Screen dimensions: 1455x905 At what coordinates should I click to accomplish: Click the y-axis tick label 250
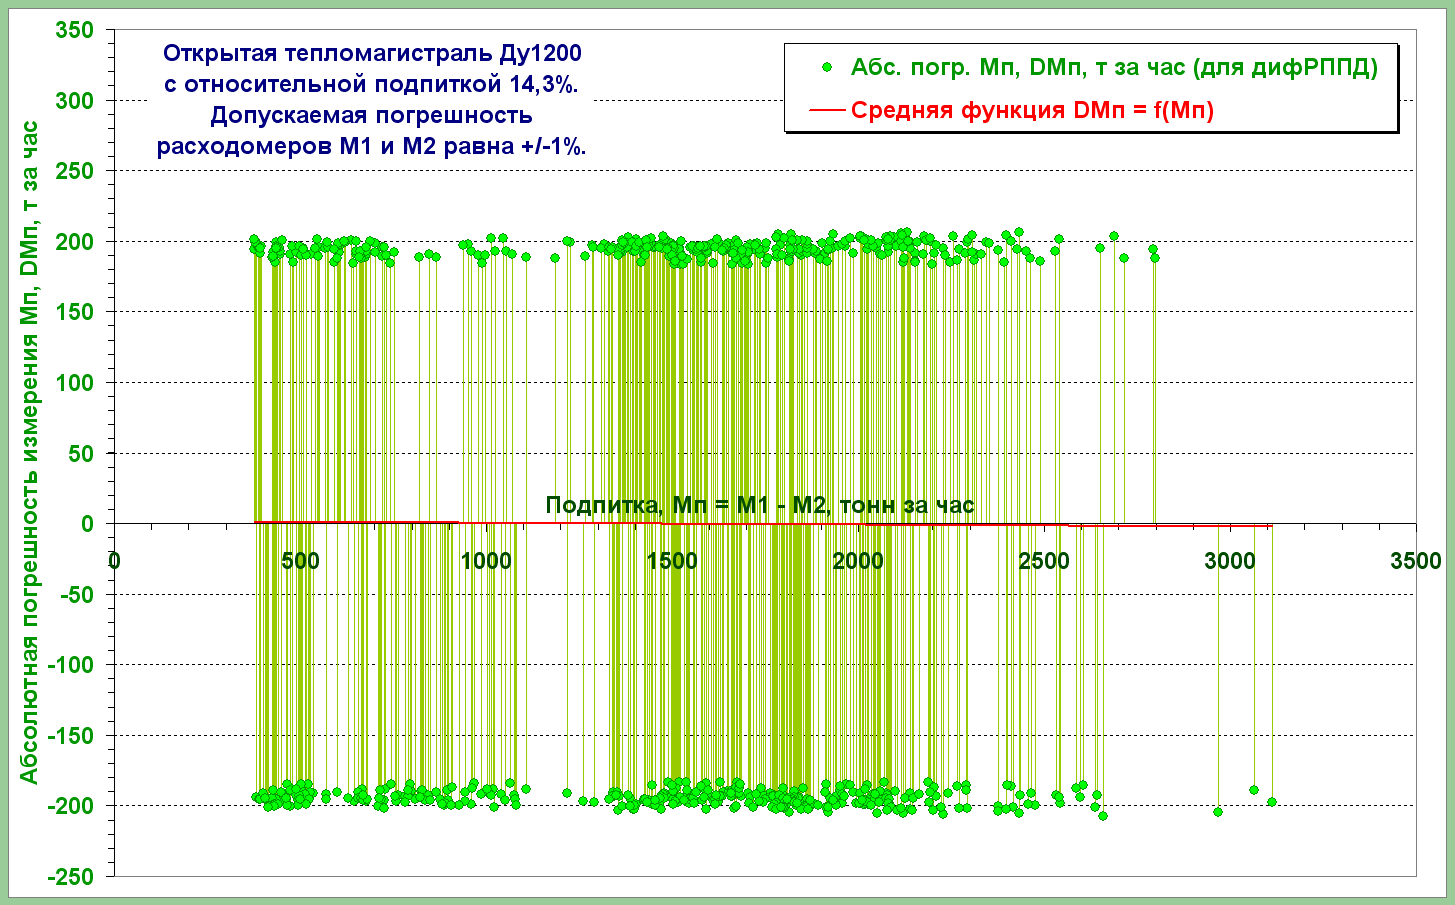[x=74, y=172]
